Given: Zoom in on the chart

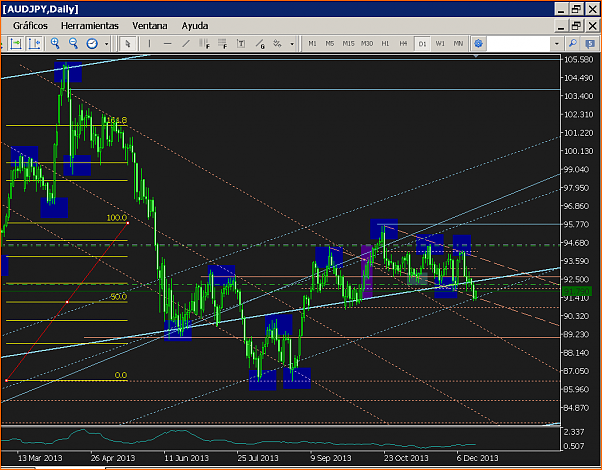Looking at the screenshot, I should pos(55,43).
